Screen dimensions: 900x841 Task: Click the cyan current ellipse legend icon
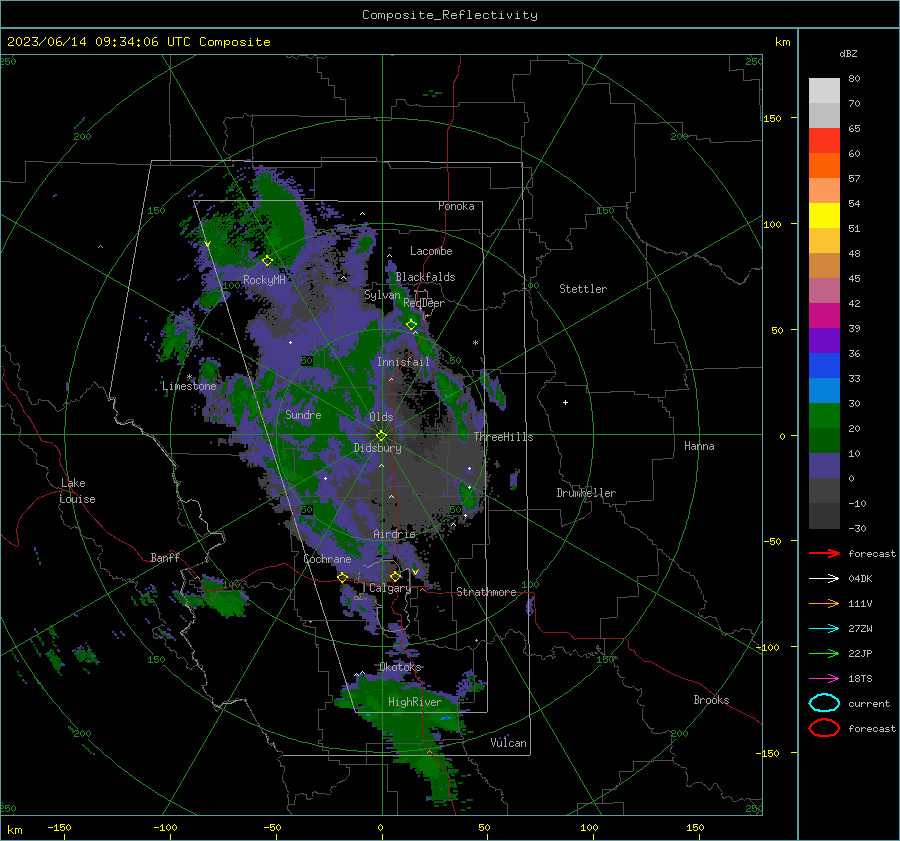click(x=824, y=703)
